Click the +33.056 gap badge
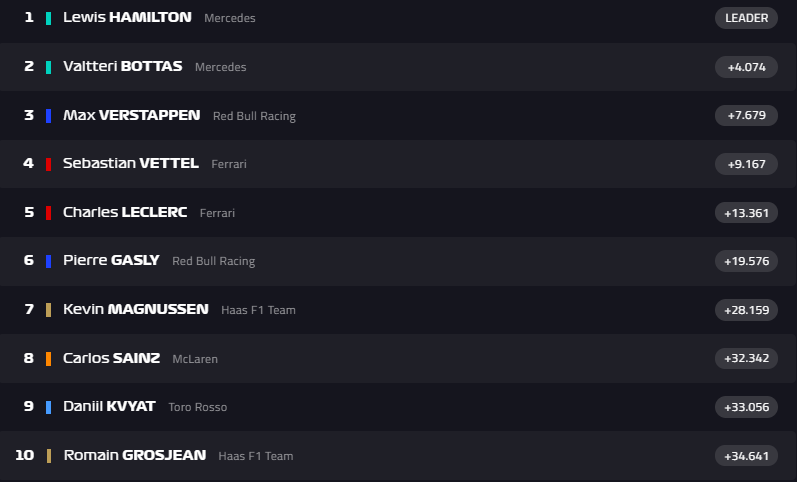Screen dimensions: 797x482 click(x=746, y=407)
